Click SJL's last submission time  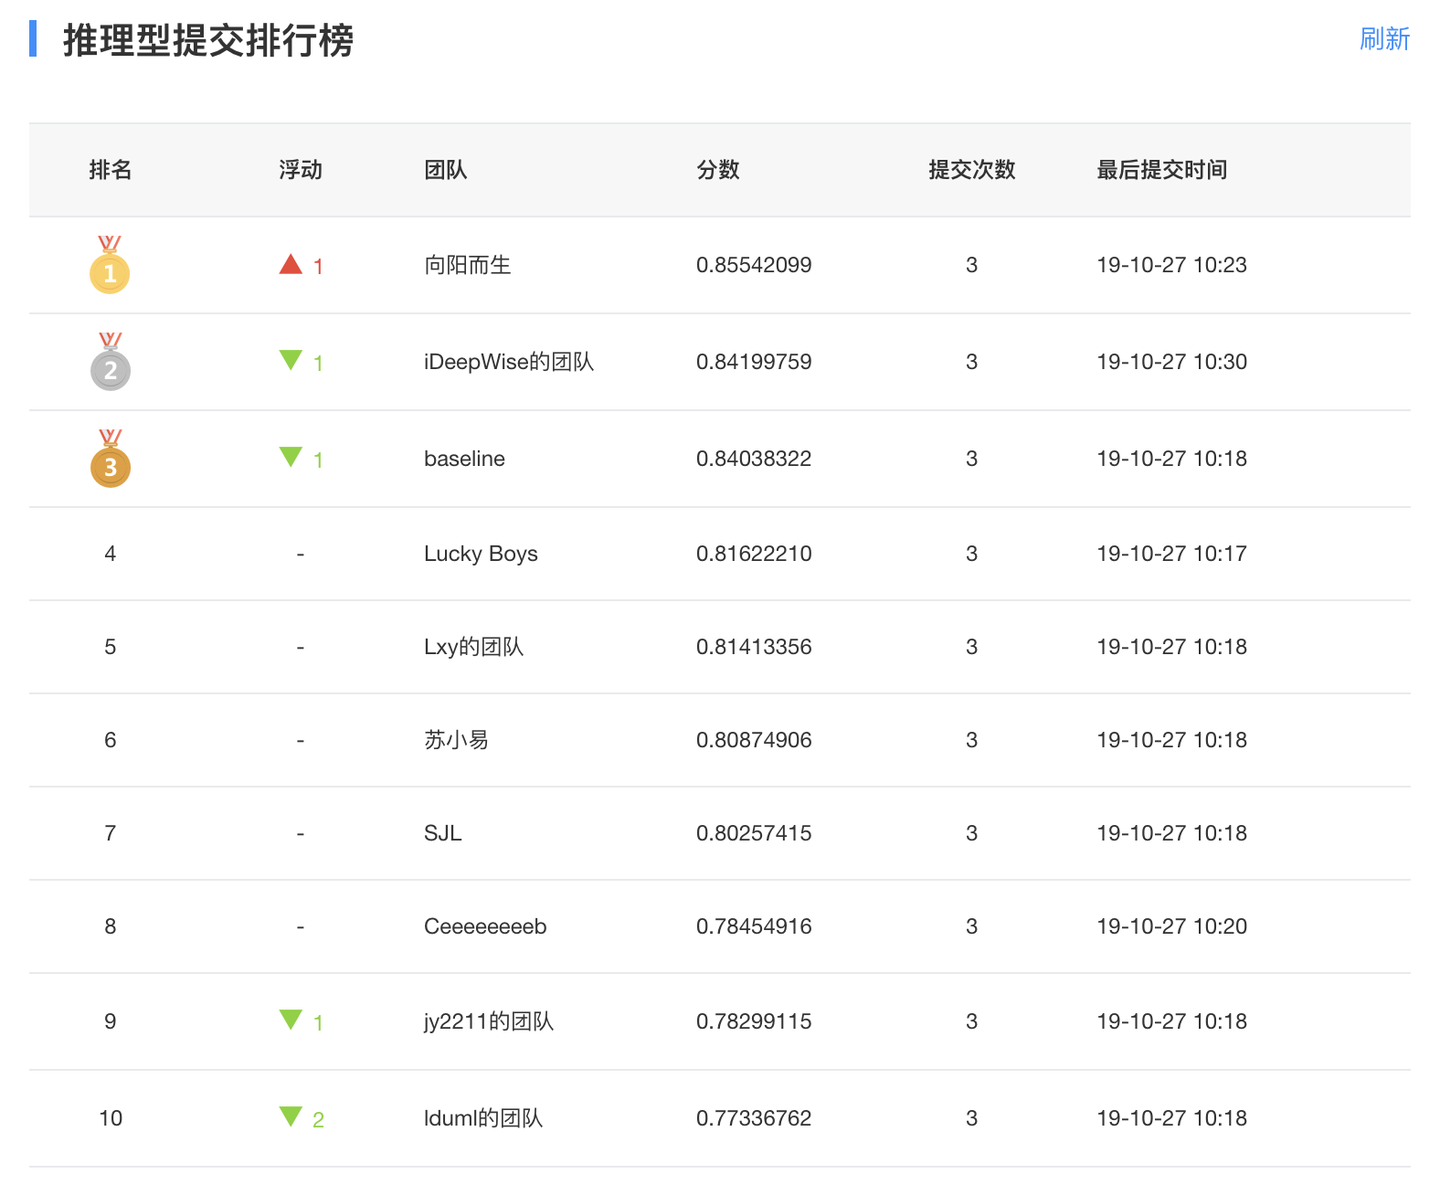pos(1172,833)
